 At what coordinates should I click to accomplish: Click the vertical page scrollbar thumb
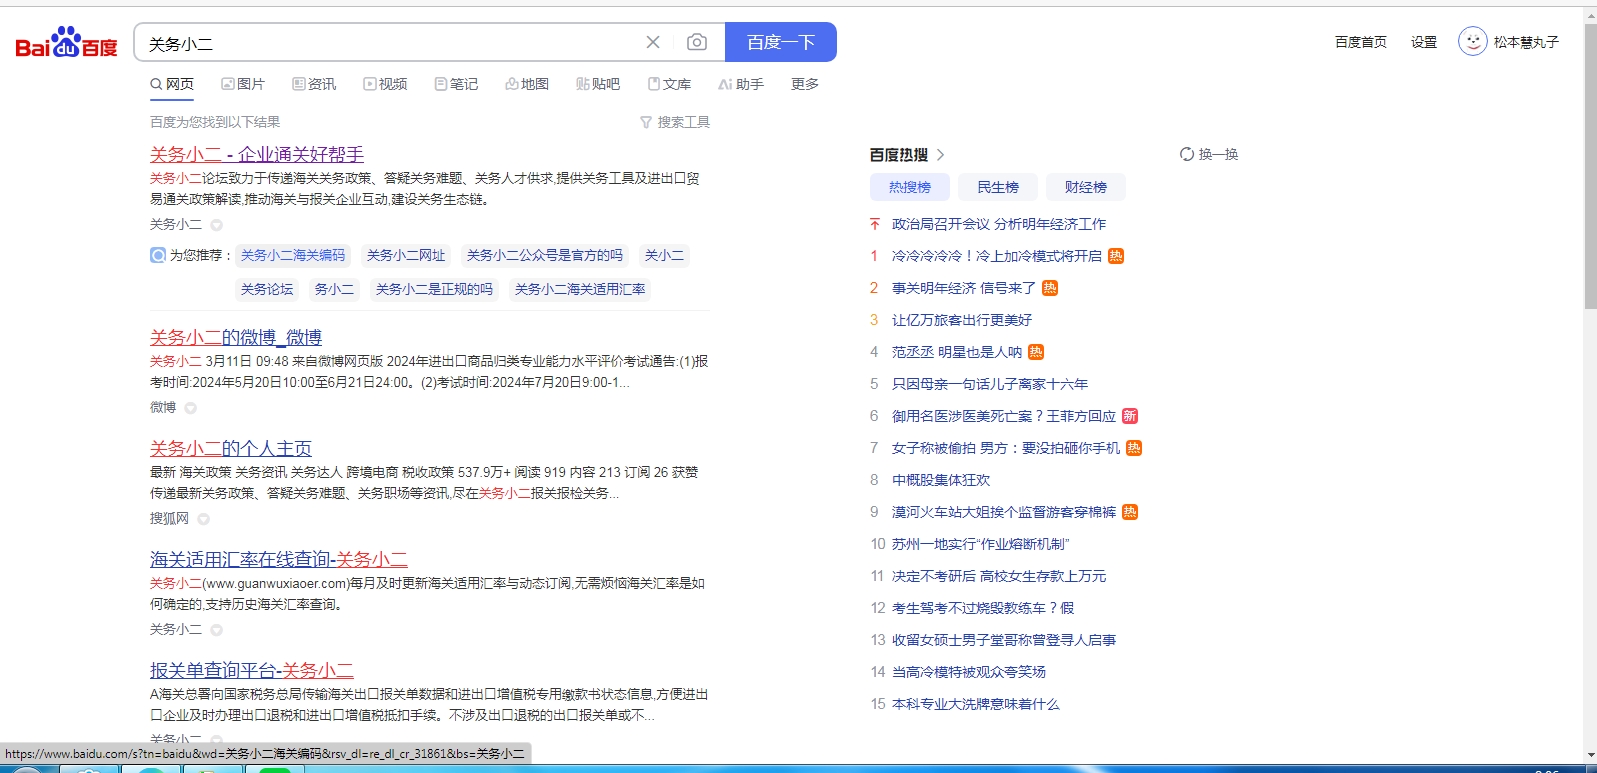[1590, 165]
